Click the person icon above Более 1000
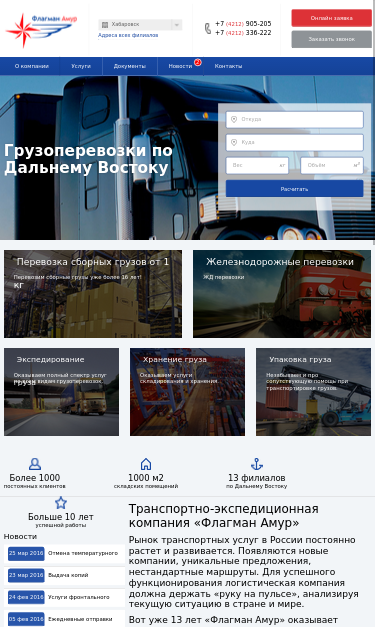This screenshot has width=375, height=627. pos(35,464)
